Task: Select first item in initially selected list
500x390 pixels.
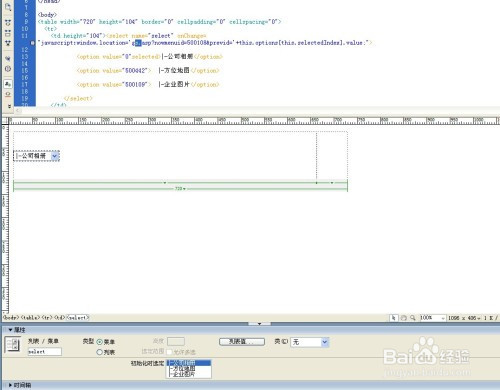Action: pos(189,363)
